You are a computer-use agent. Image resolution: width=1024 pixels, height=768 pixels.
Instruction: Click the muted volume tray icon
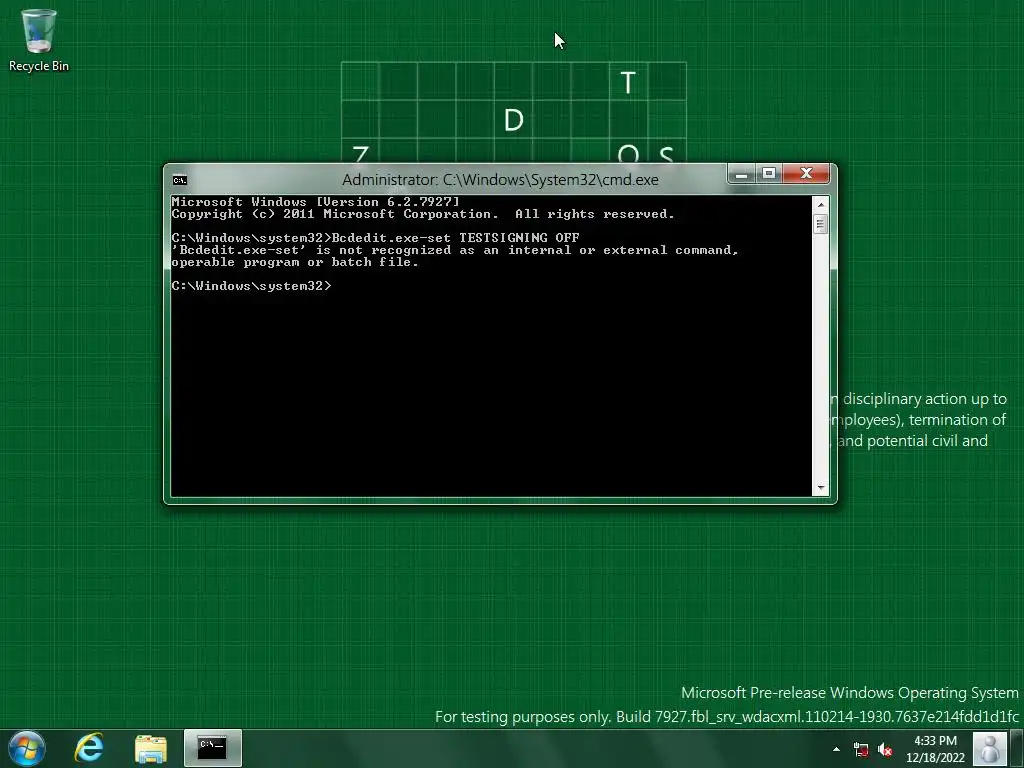(885, 750)
